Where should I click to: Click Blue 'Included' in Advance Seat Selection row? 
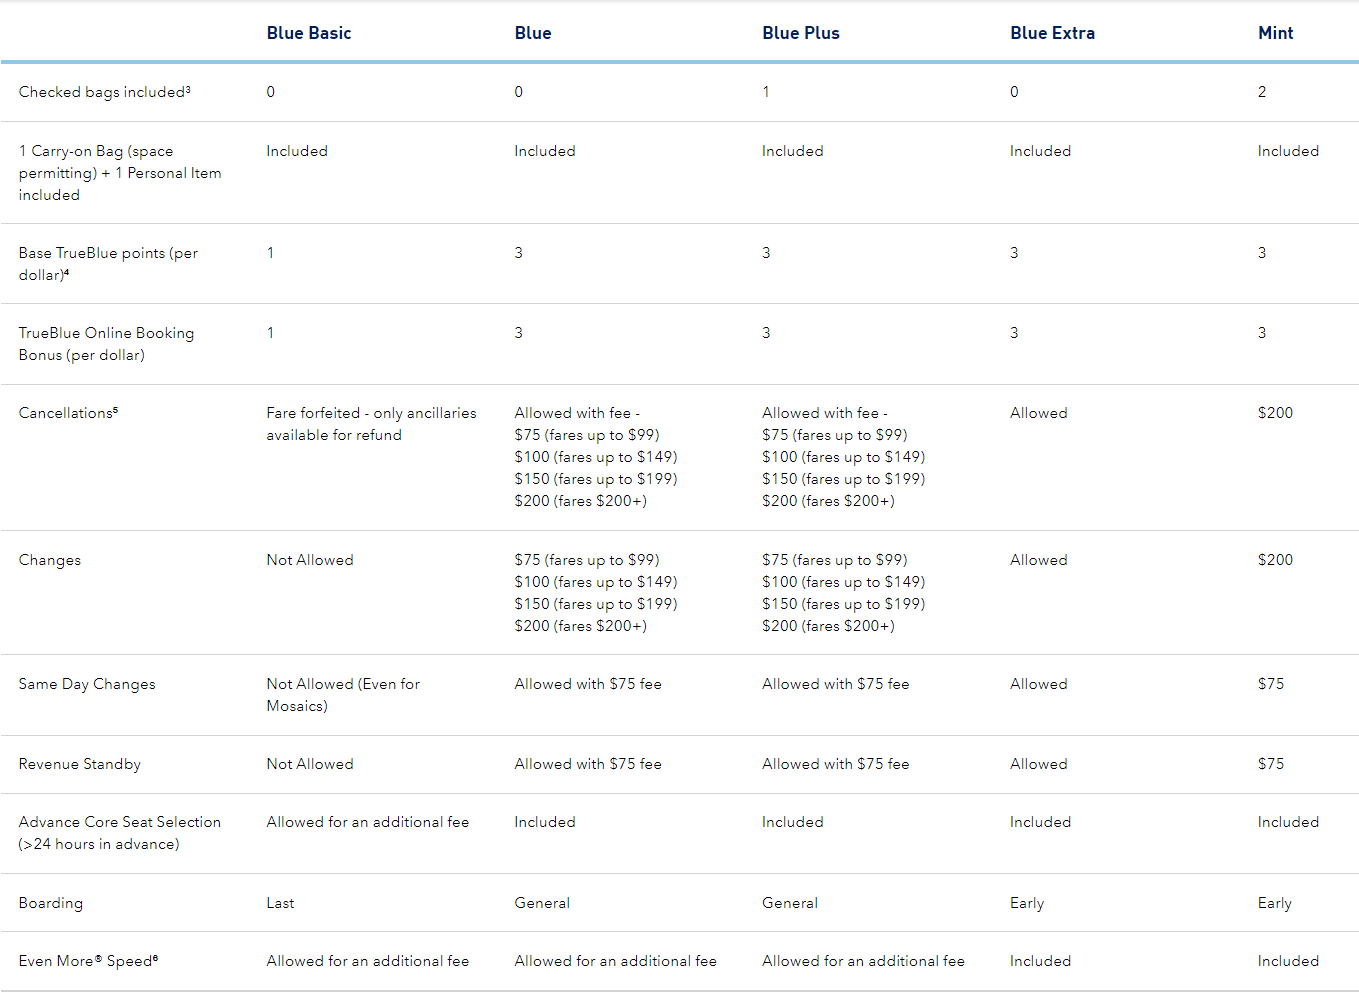point(545,822)
